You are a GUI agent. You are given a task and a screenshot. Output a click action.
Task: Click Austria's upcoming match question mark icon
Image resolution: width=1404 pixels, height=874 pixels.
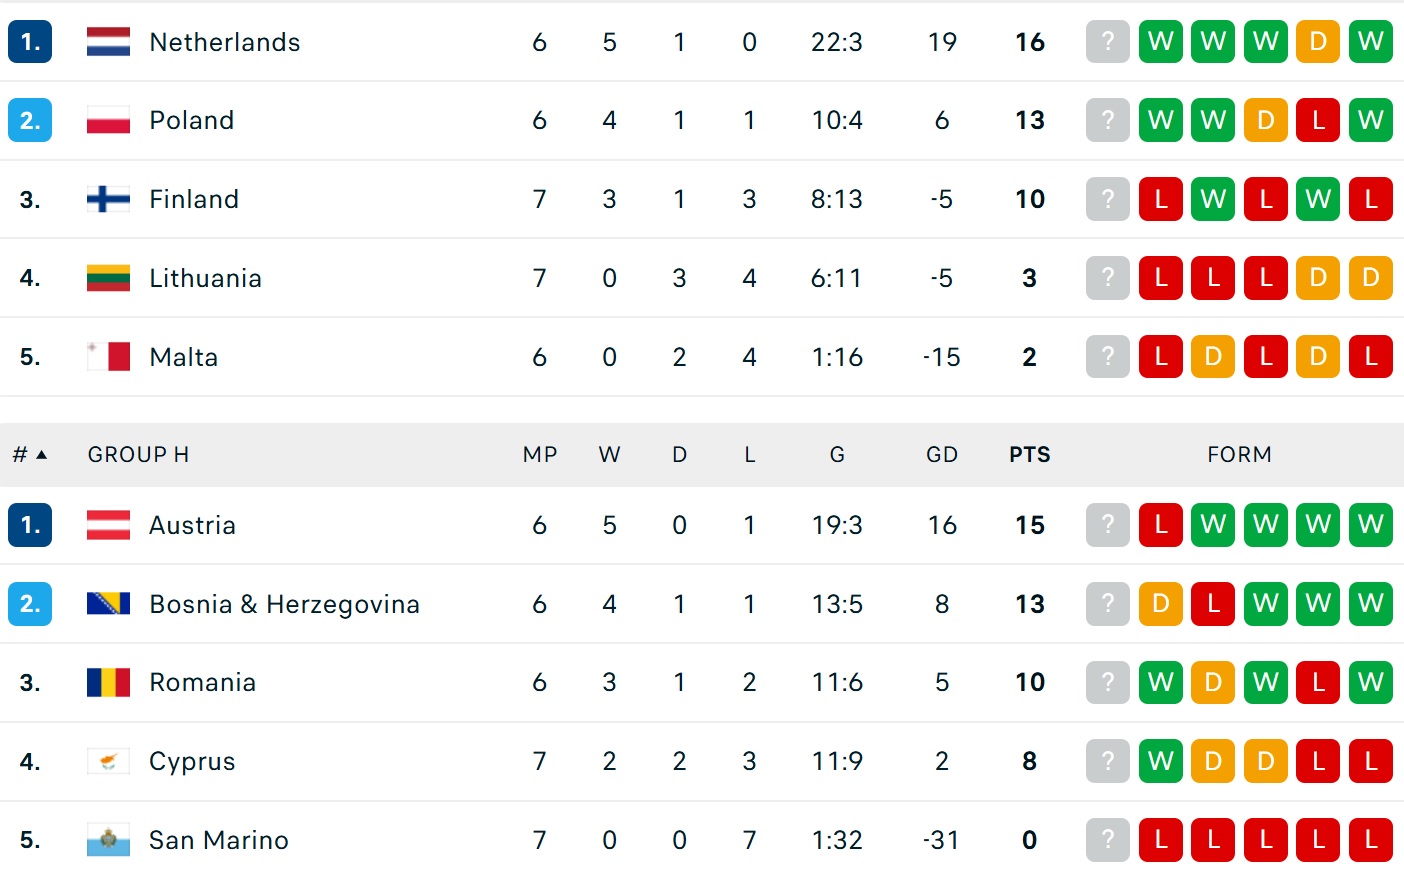click(x=1107, y=525)
